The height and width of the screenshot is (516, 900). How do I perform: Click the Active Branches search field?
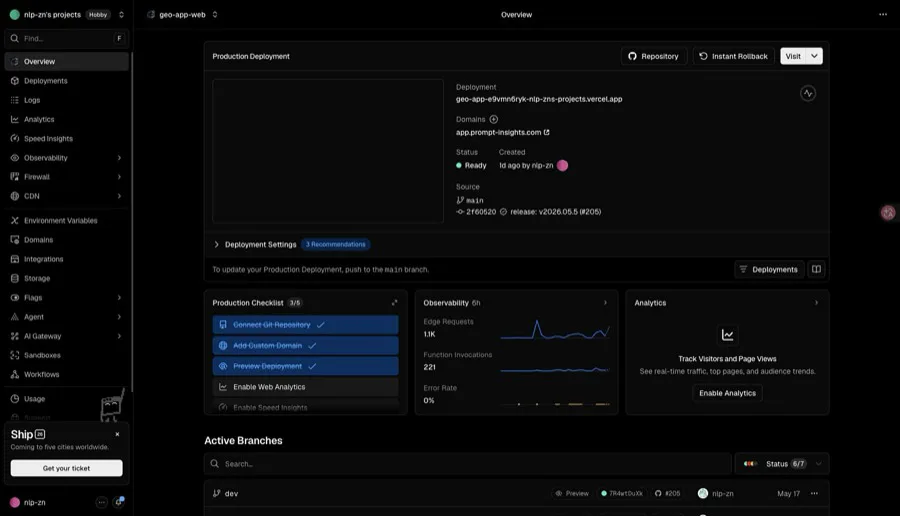pos(468,464)
